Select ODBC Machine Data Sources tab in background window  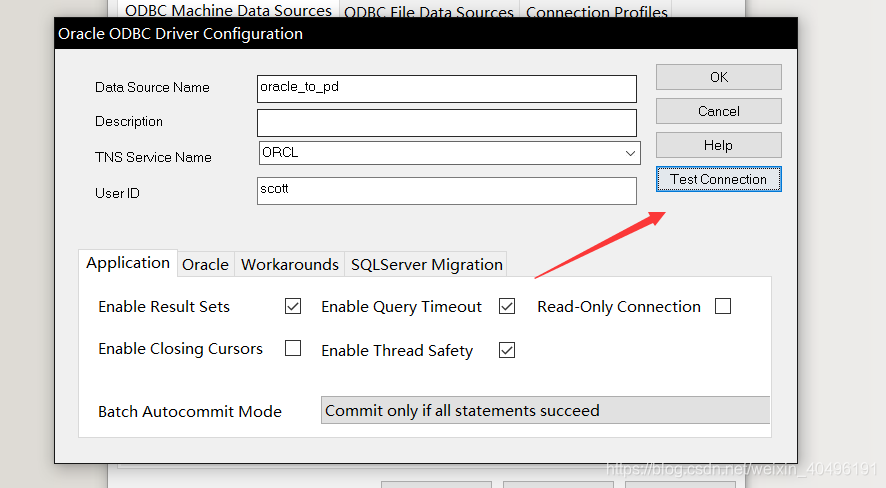(228, 10)
